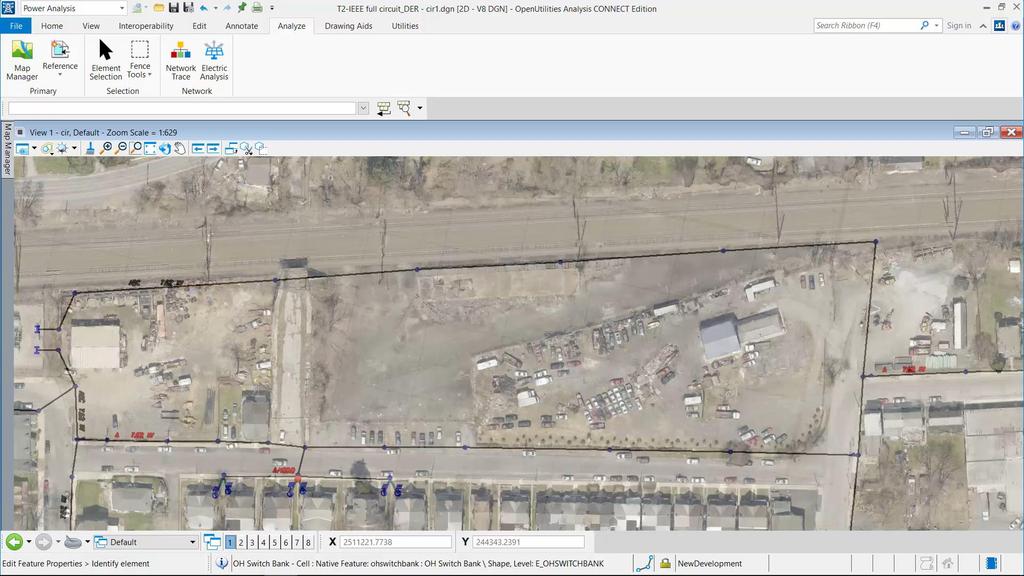Expand the arrow beside the command field search icon
This screenshot has height=576, width=1024.
(x=419, y=108)
